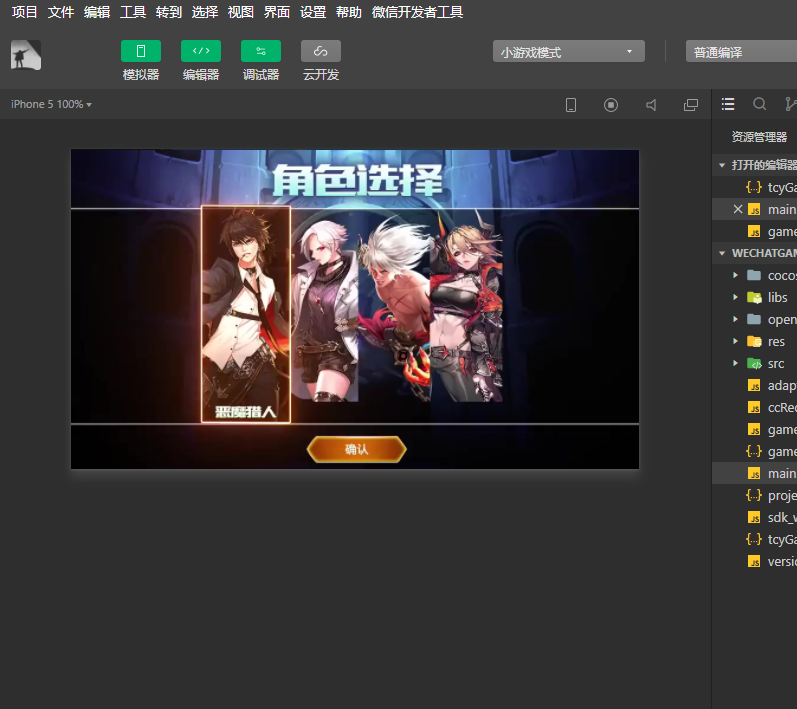Open the 普通编译 compile dropdown
The width and height of the screenshot is (797, 709).
click(741, 52)
